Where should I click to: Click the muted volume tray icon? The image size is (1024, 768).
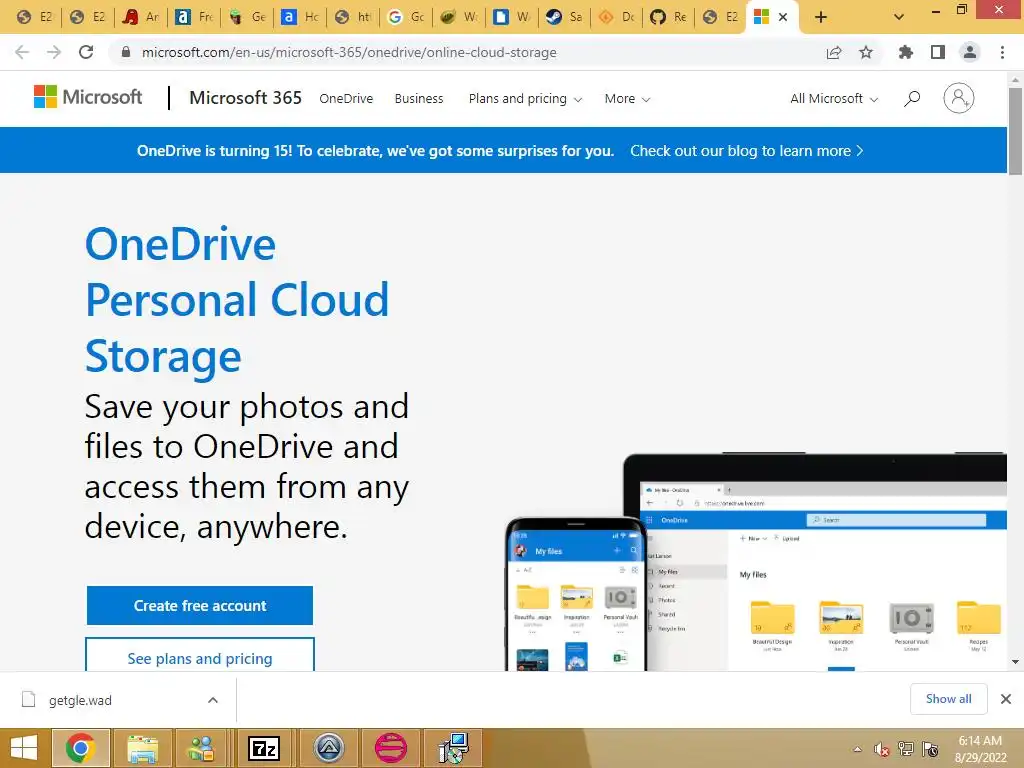click(882, 750)
